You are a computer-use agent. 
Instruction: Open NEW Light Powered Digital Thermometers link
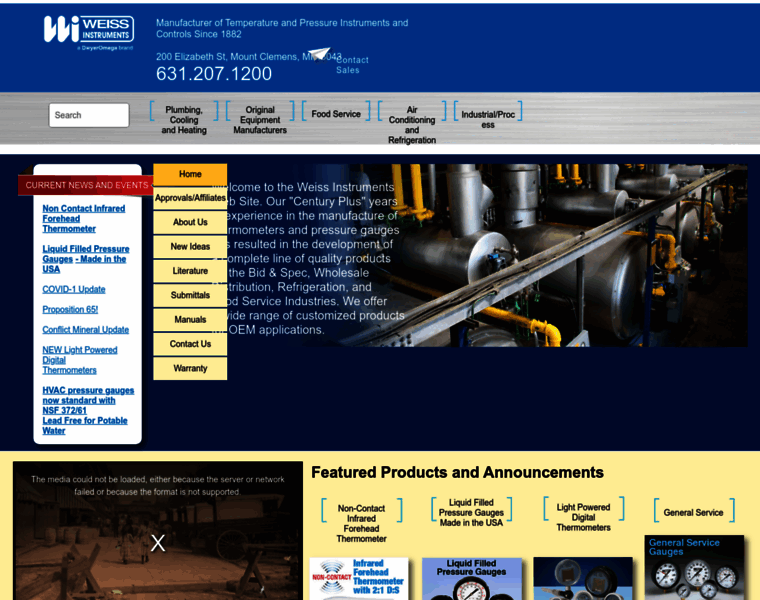click(x=79, y=360)
